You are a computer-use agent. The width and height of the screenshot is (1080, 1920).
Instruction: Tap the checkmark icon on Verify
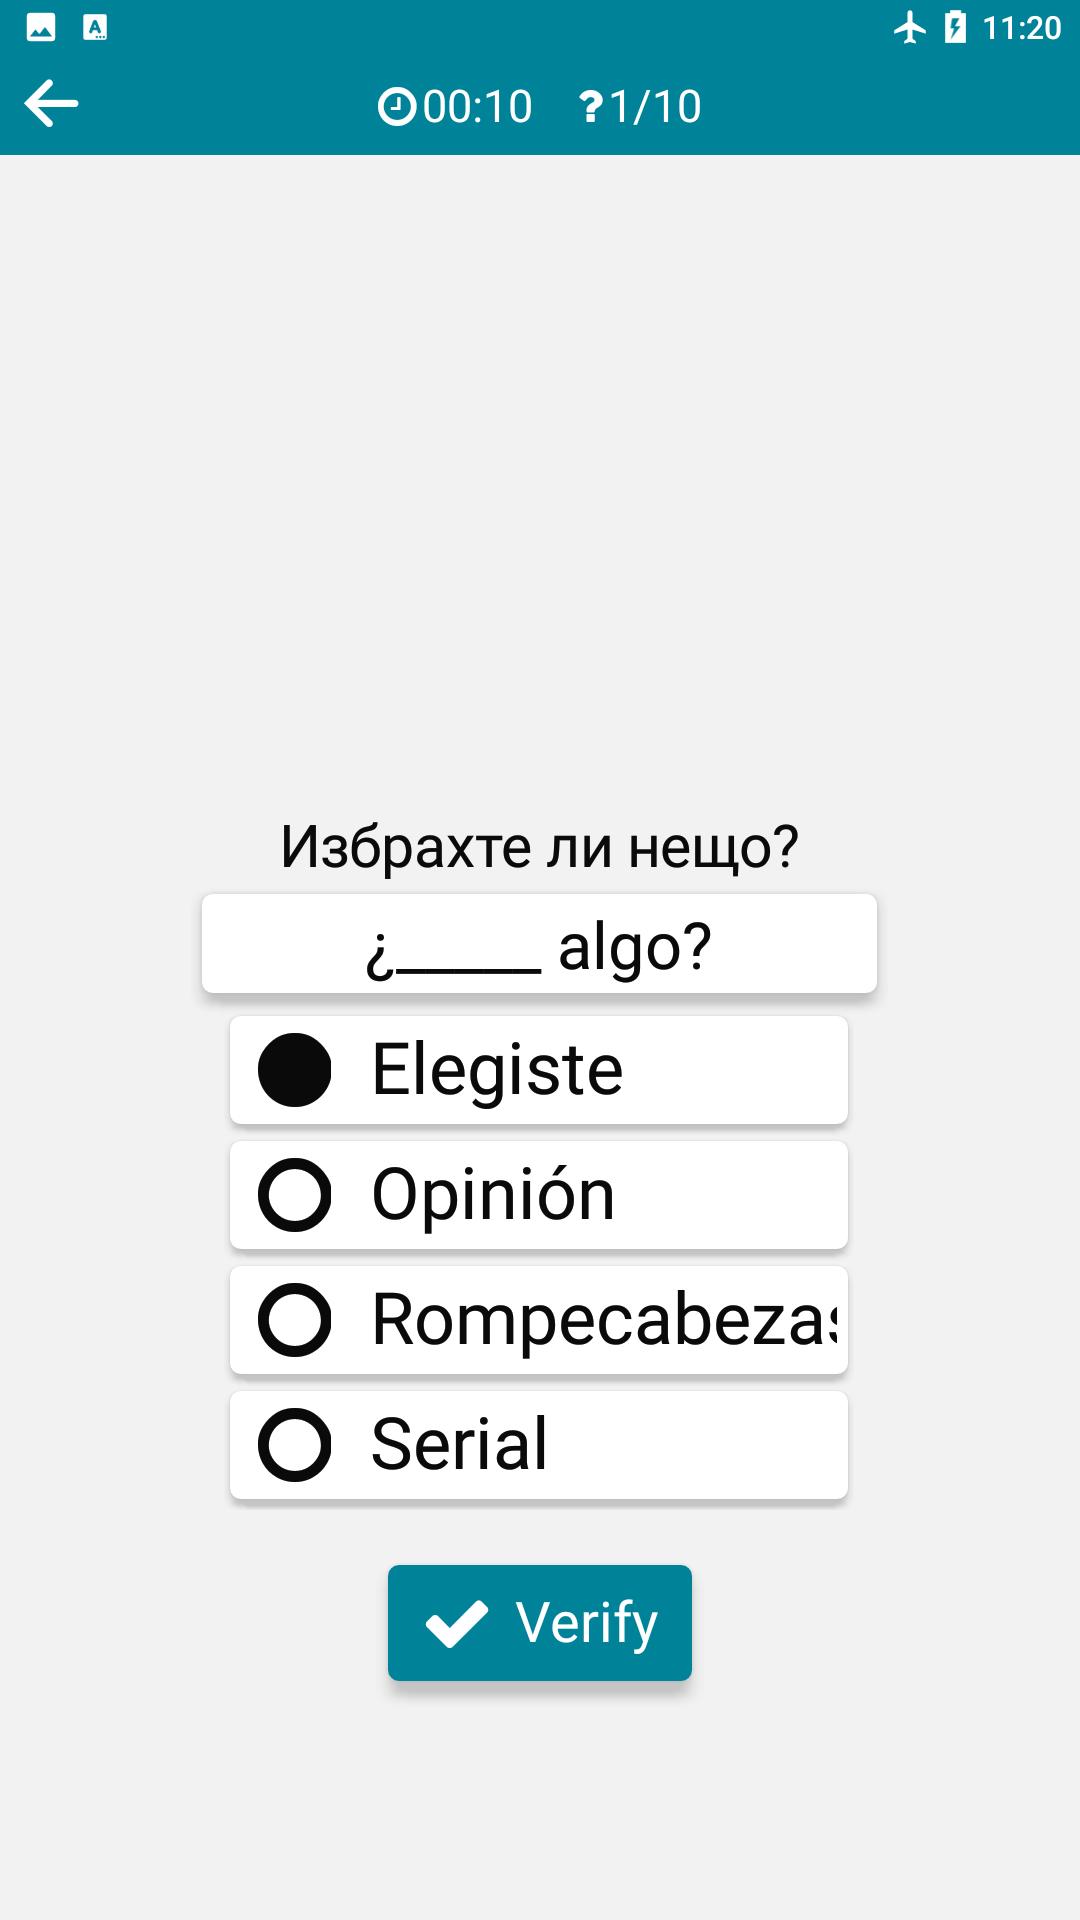pos(457,1624)
